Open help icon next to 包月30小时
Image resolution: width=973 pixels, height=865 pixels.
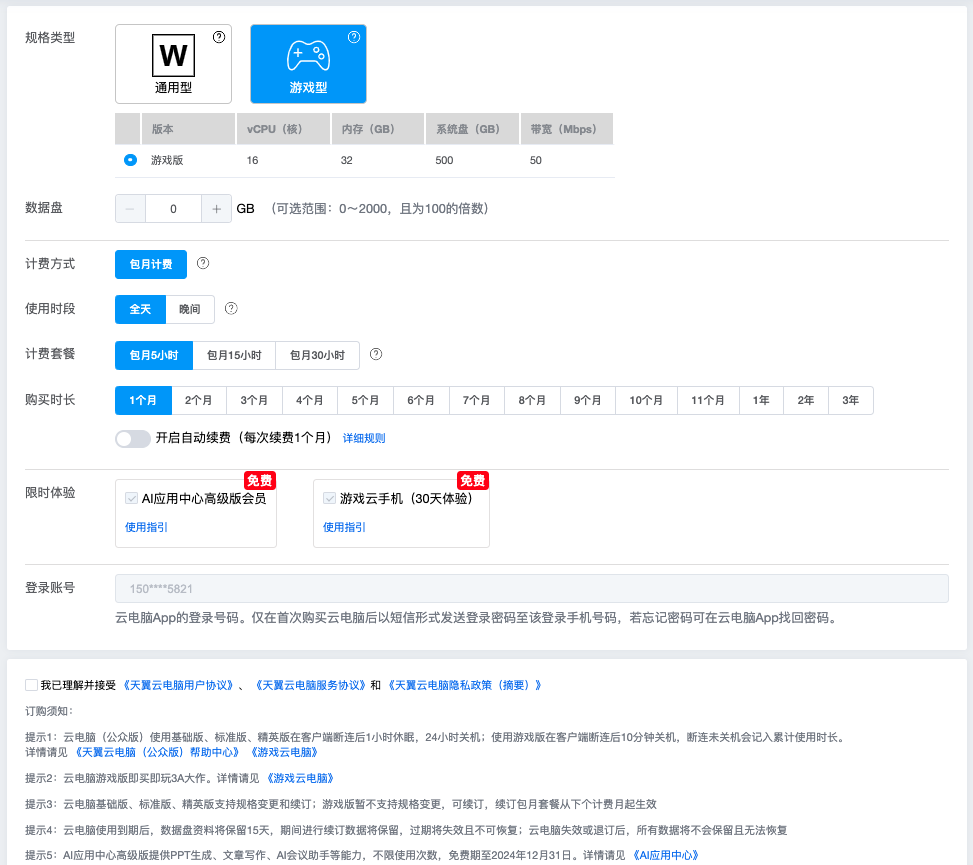376,354
